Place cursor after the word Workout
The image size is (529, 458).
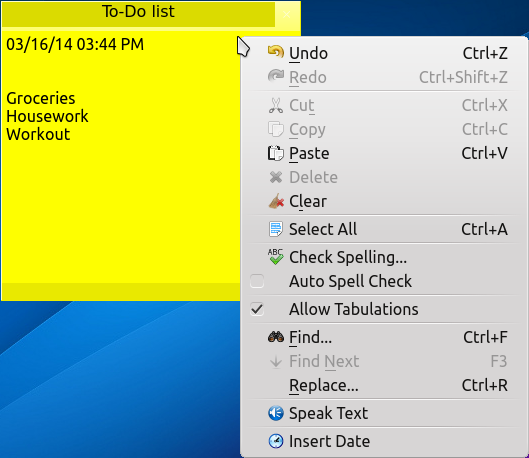click(x=71, y=134)
